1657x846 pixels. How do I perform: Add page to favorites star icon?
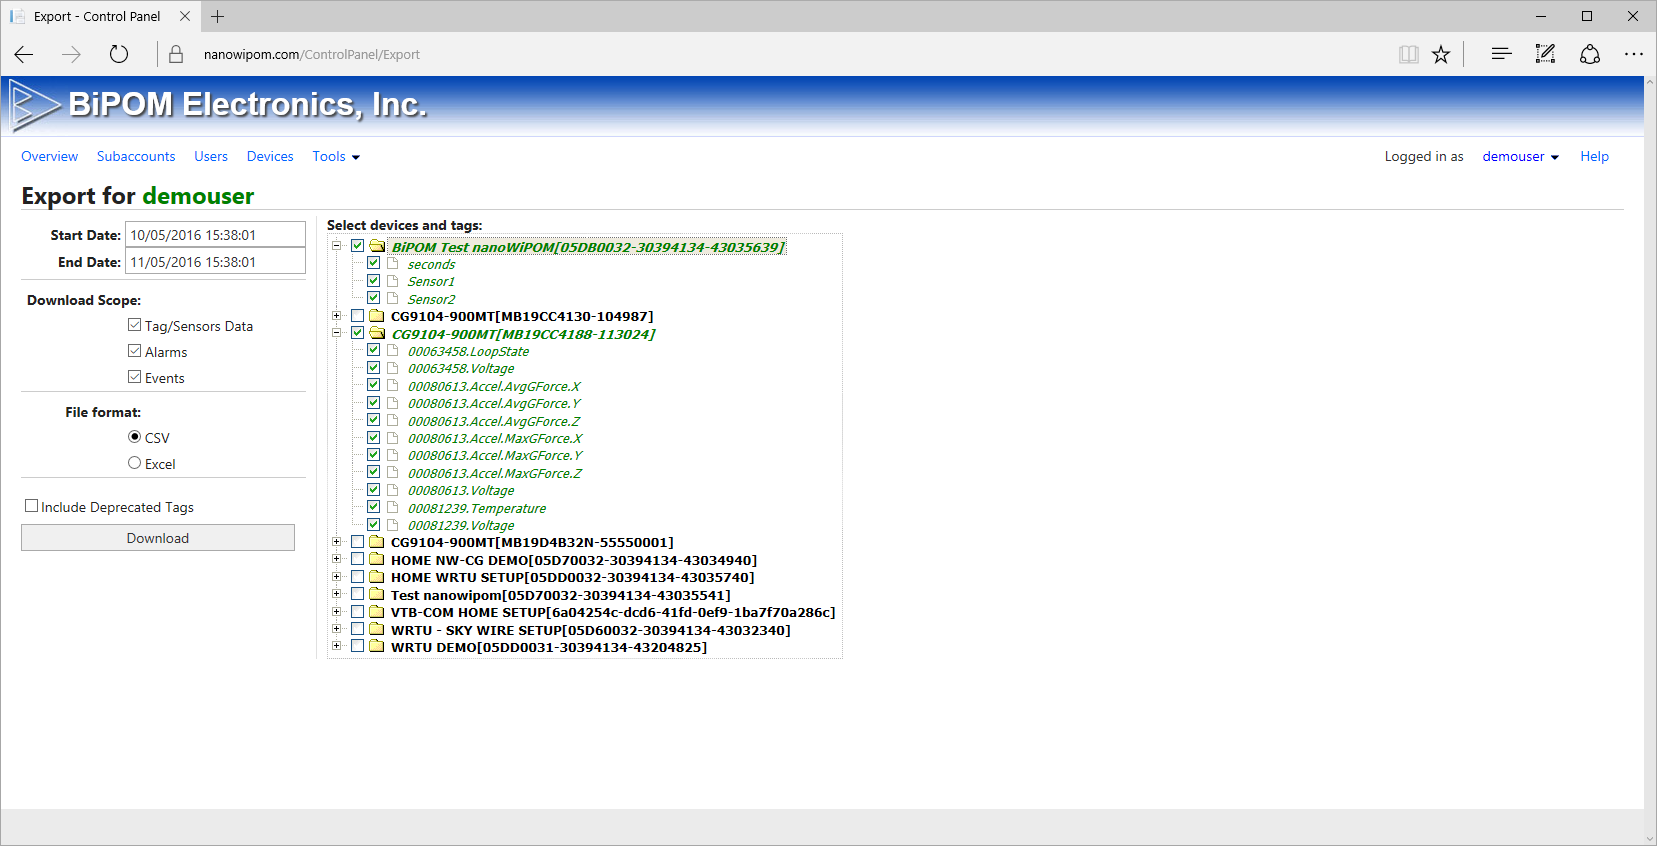tap(1441, 54)
